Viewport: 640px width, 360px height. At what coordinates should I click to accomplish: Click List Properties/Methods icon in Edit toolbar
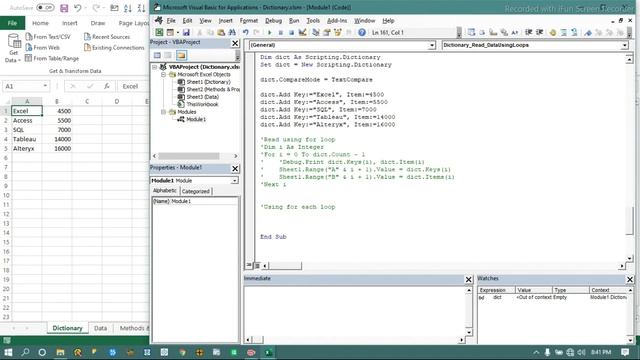pos(471,33)
